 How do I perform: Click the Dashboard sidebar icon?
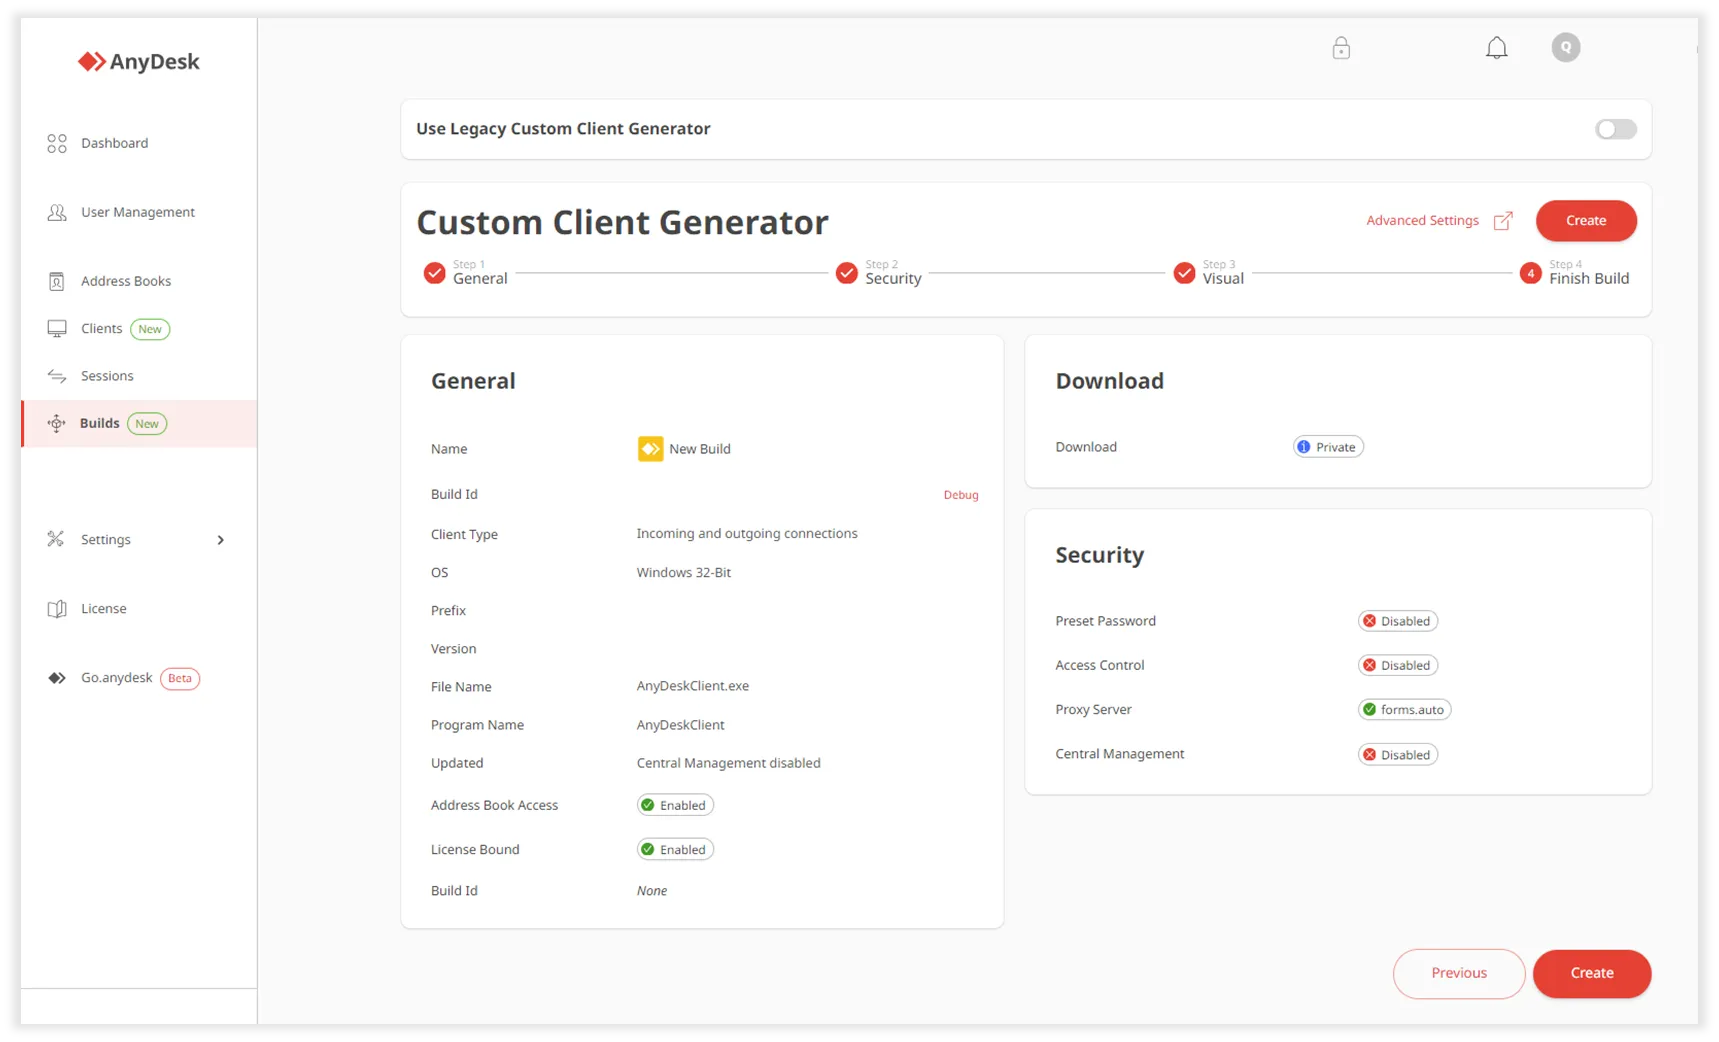click(x=57, y=144)
